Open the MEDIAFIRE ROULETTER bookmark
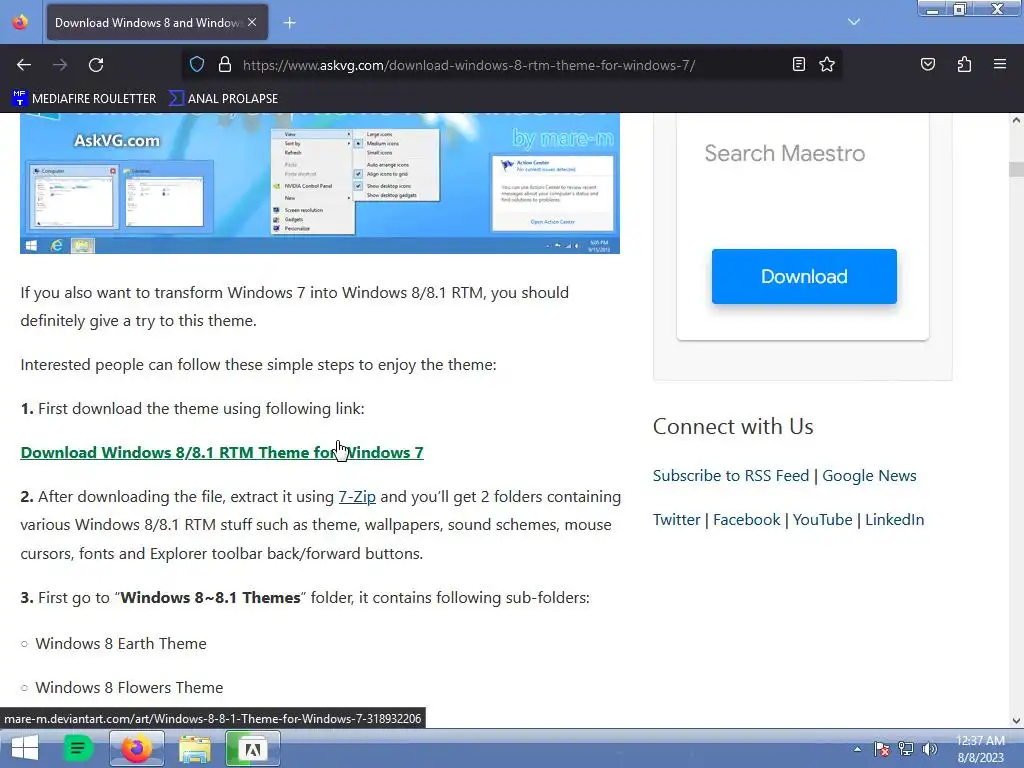This screenshot has height=768, width=1024. pos(84,99)
